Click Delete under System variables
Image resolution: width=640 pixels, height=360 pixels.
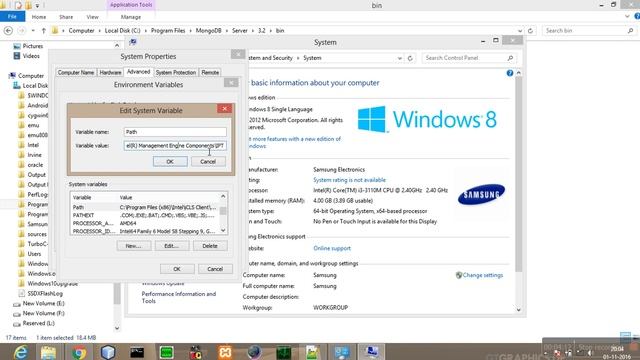click(x=210, y=246)
